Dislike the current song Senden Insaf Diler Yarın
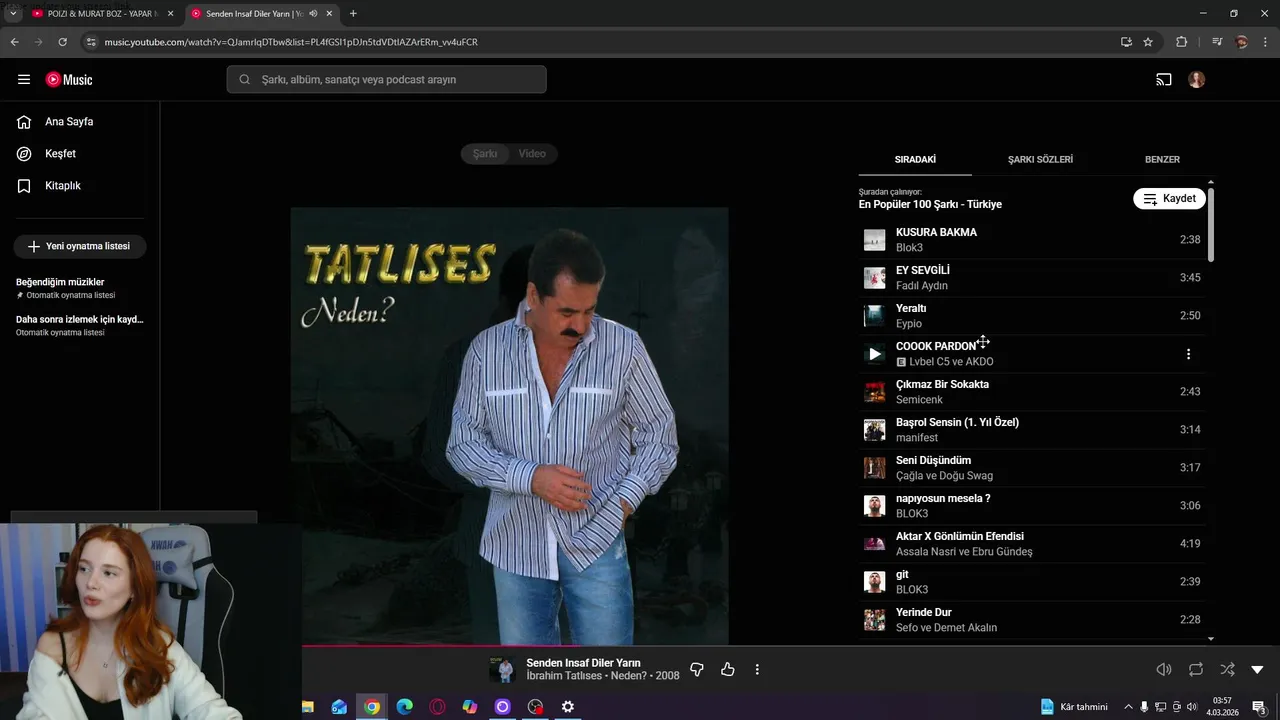 point(697,669)
